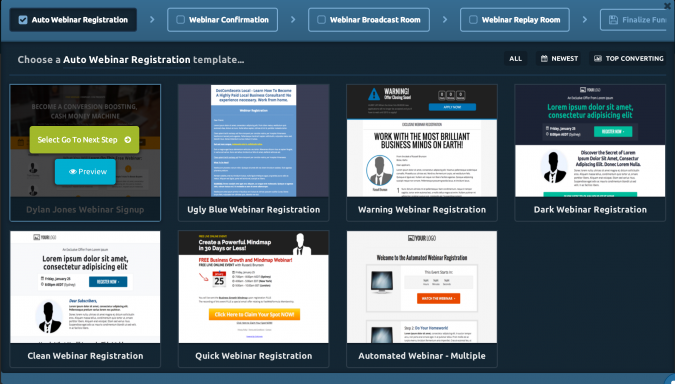
Task: Toggle the Auto Webinar Registration checkbox
Action: click(23, 20)
